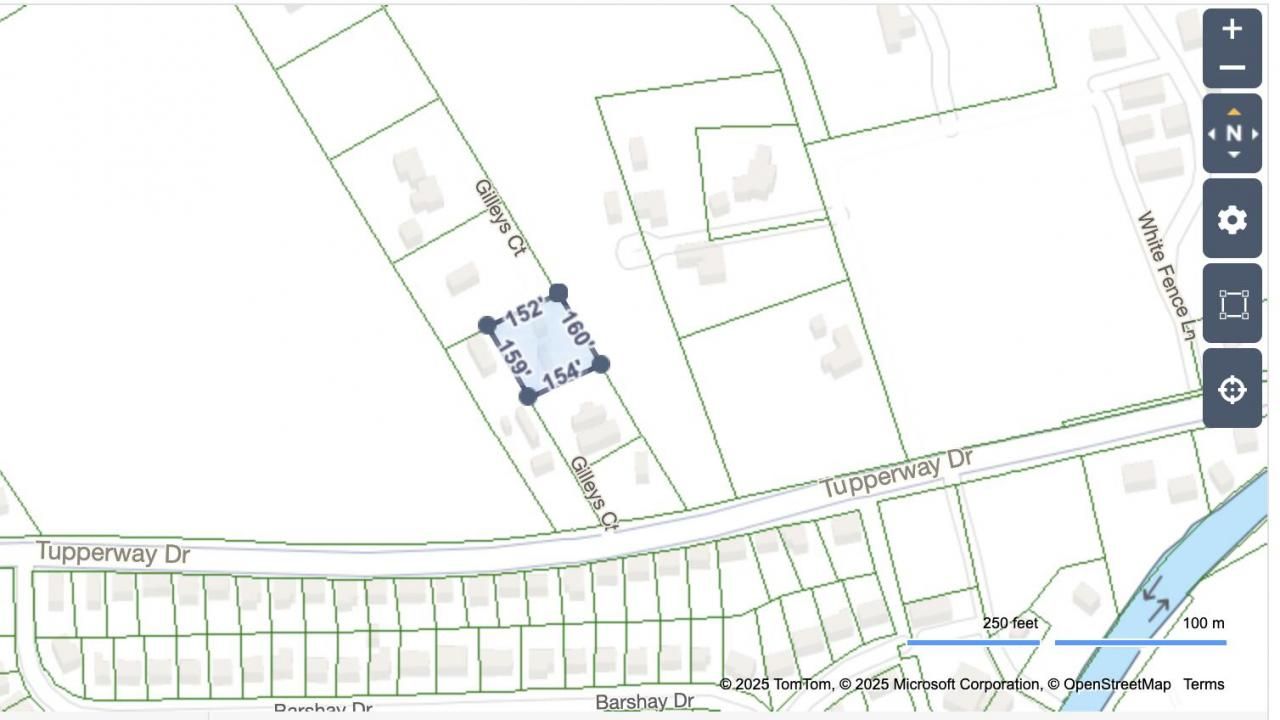
Task: Click the zoom in plus button
Action: pyautogui.click(x=1232, y=29)
